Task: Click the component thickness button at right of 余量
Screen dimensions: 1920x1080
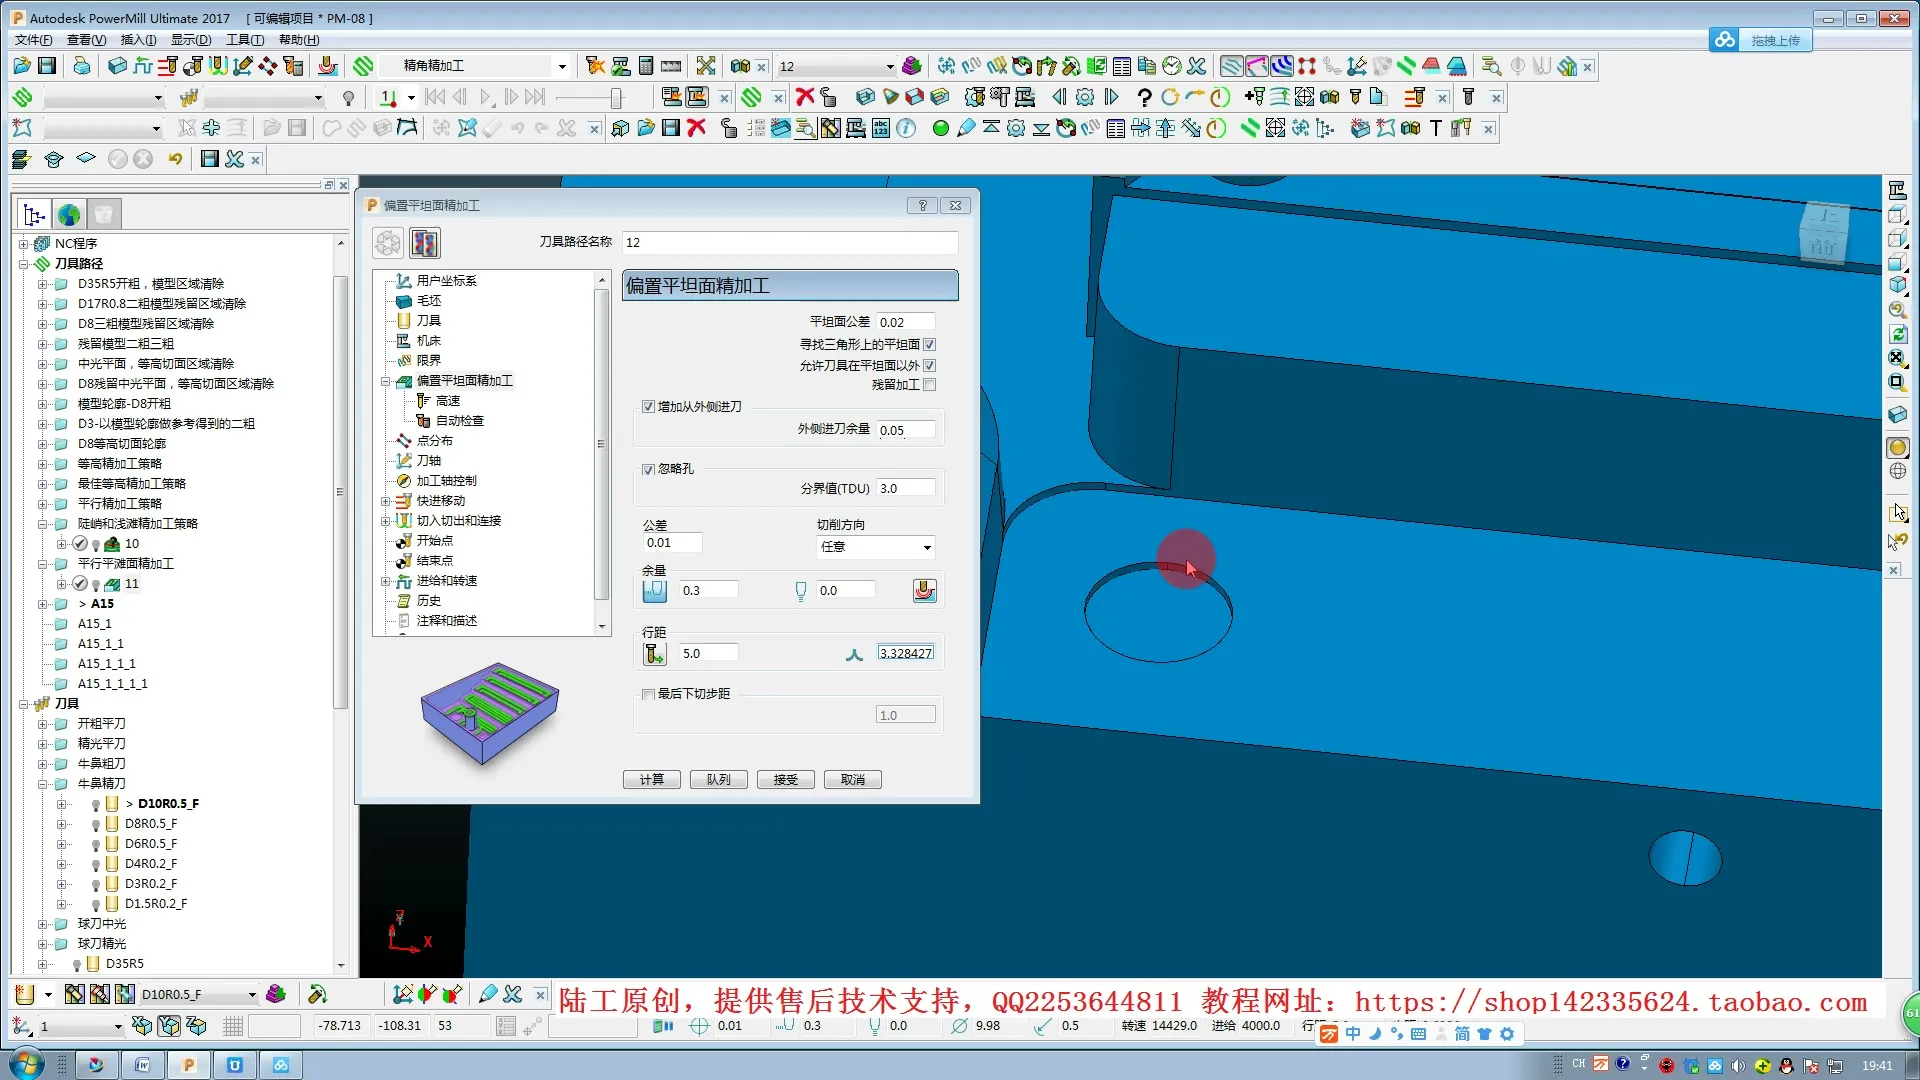Action: [924, 591]
